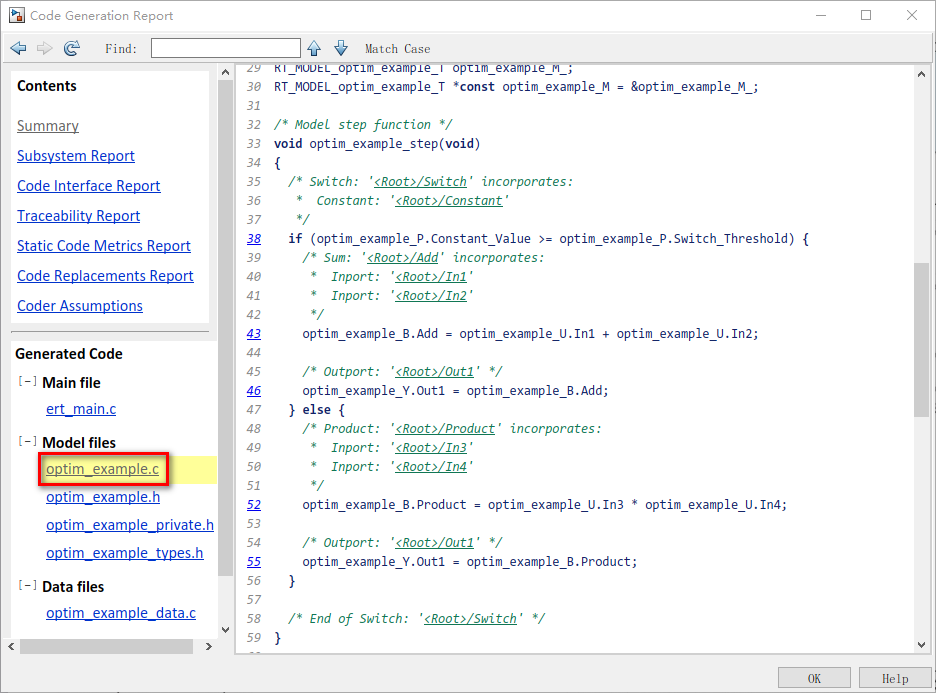
Task: Click line number 38 link
Action: pyautogui.click(x=254, y=239)
